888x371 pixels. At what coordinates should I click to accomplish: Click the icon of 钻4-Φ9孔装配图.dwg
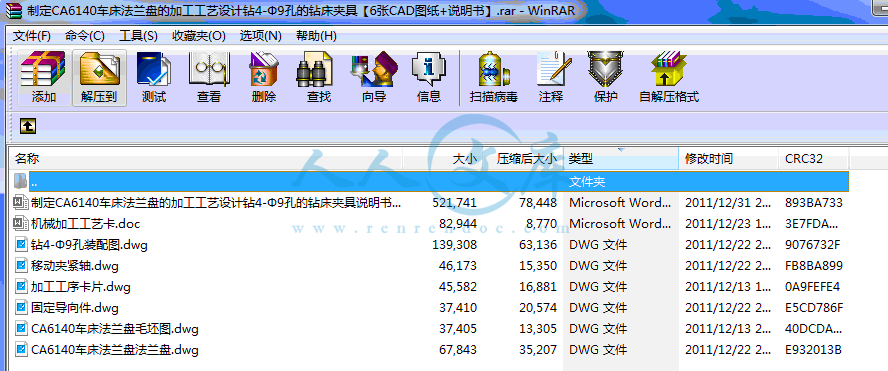(x=21, y=245)
